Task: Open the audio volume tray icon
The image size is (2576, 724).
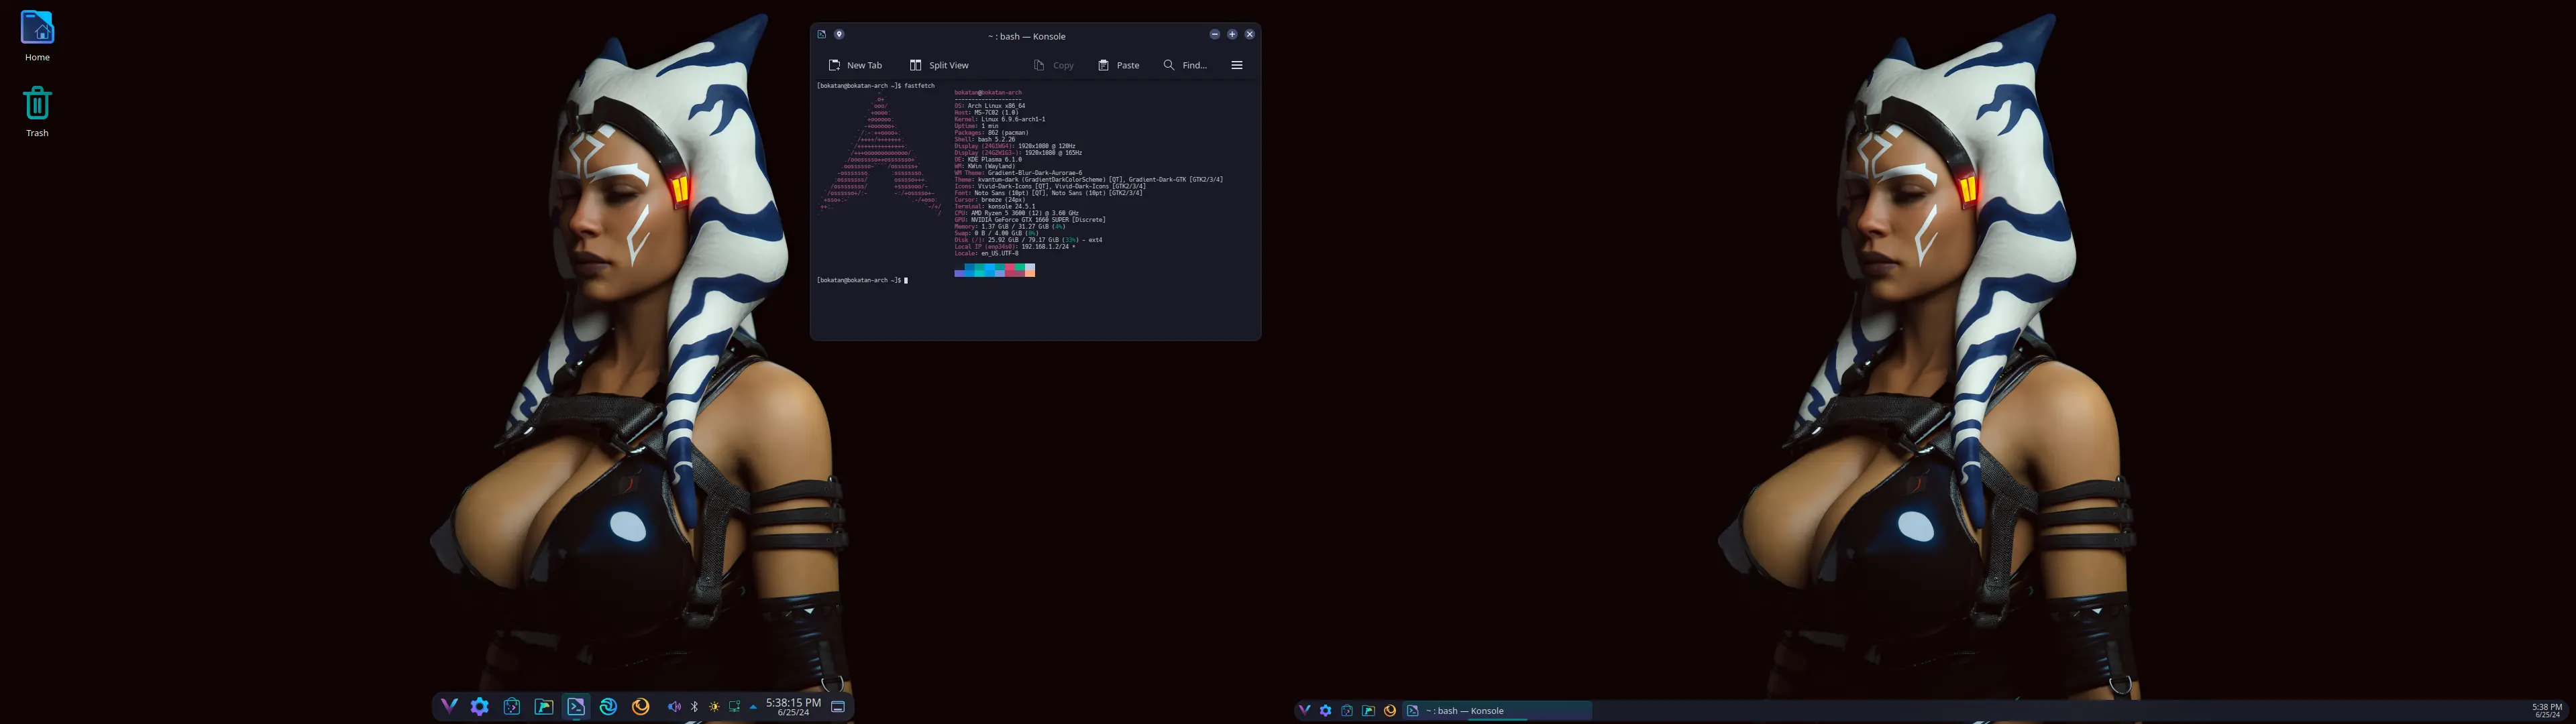Action: 674,706
